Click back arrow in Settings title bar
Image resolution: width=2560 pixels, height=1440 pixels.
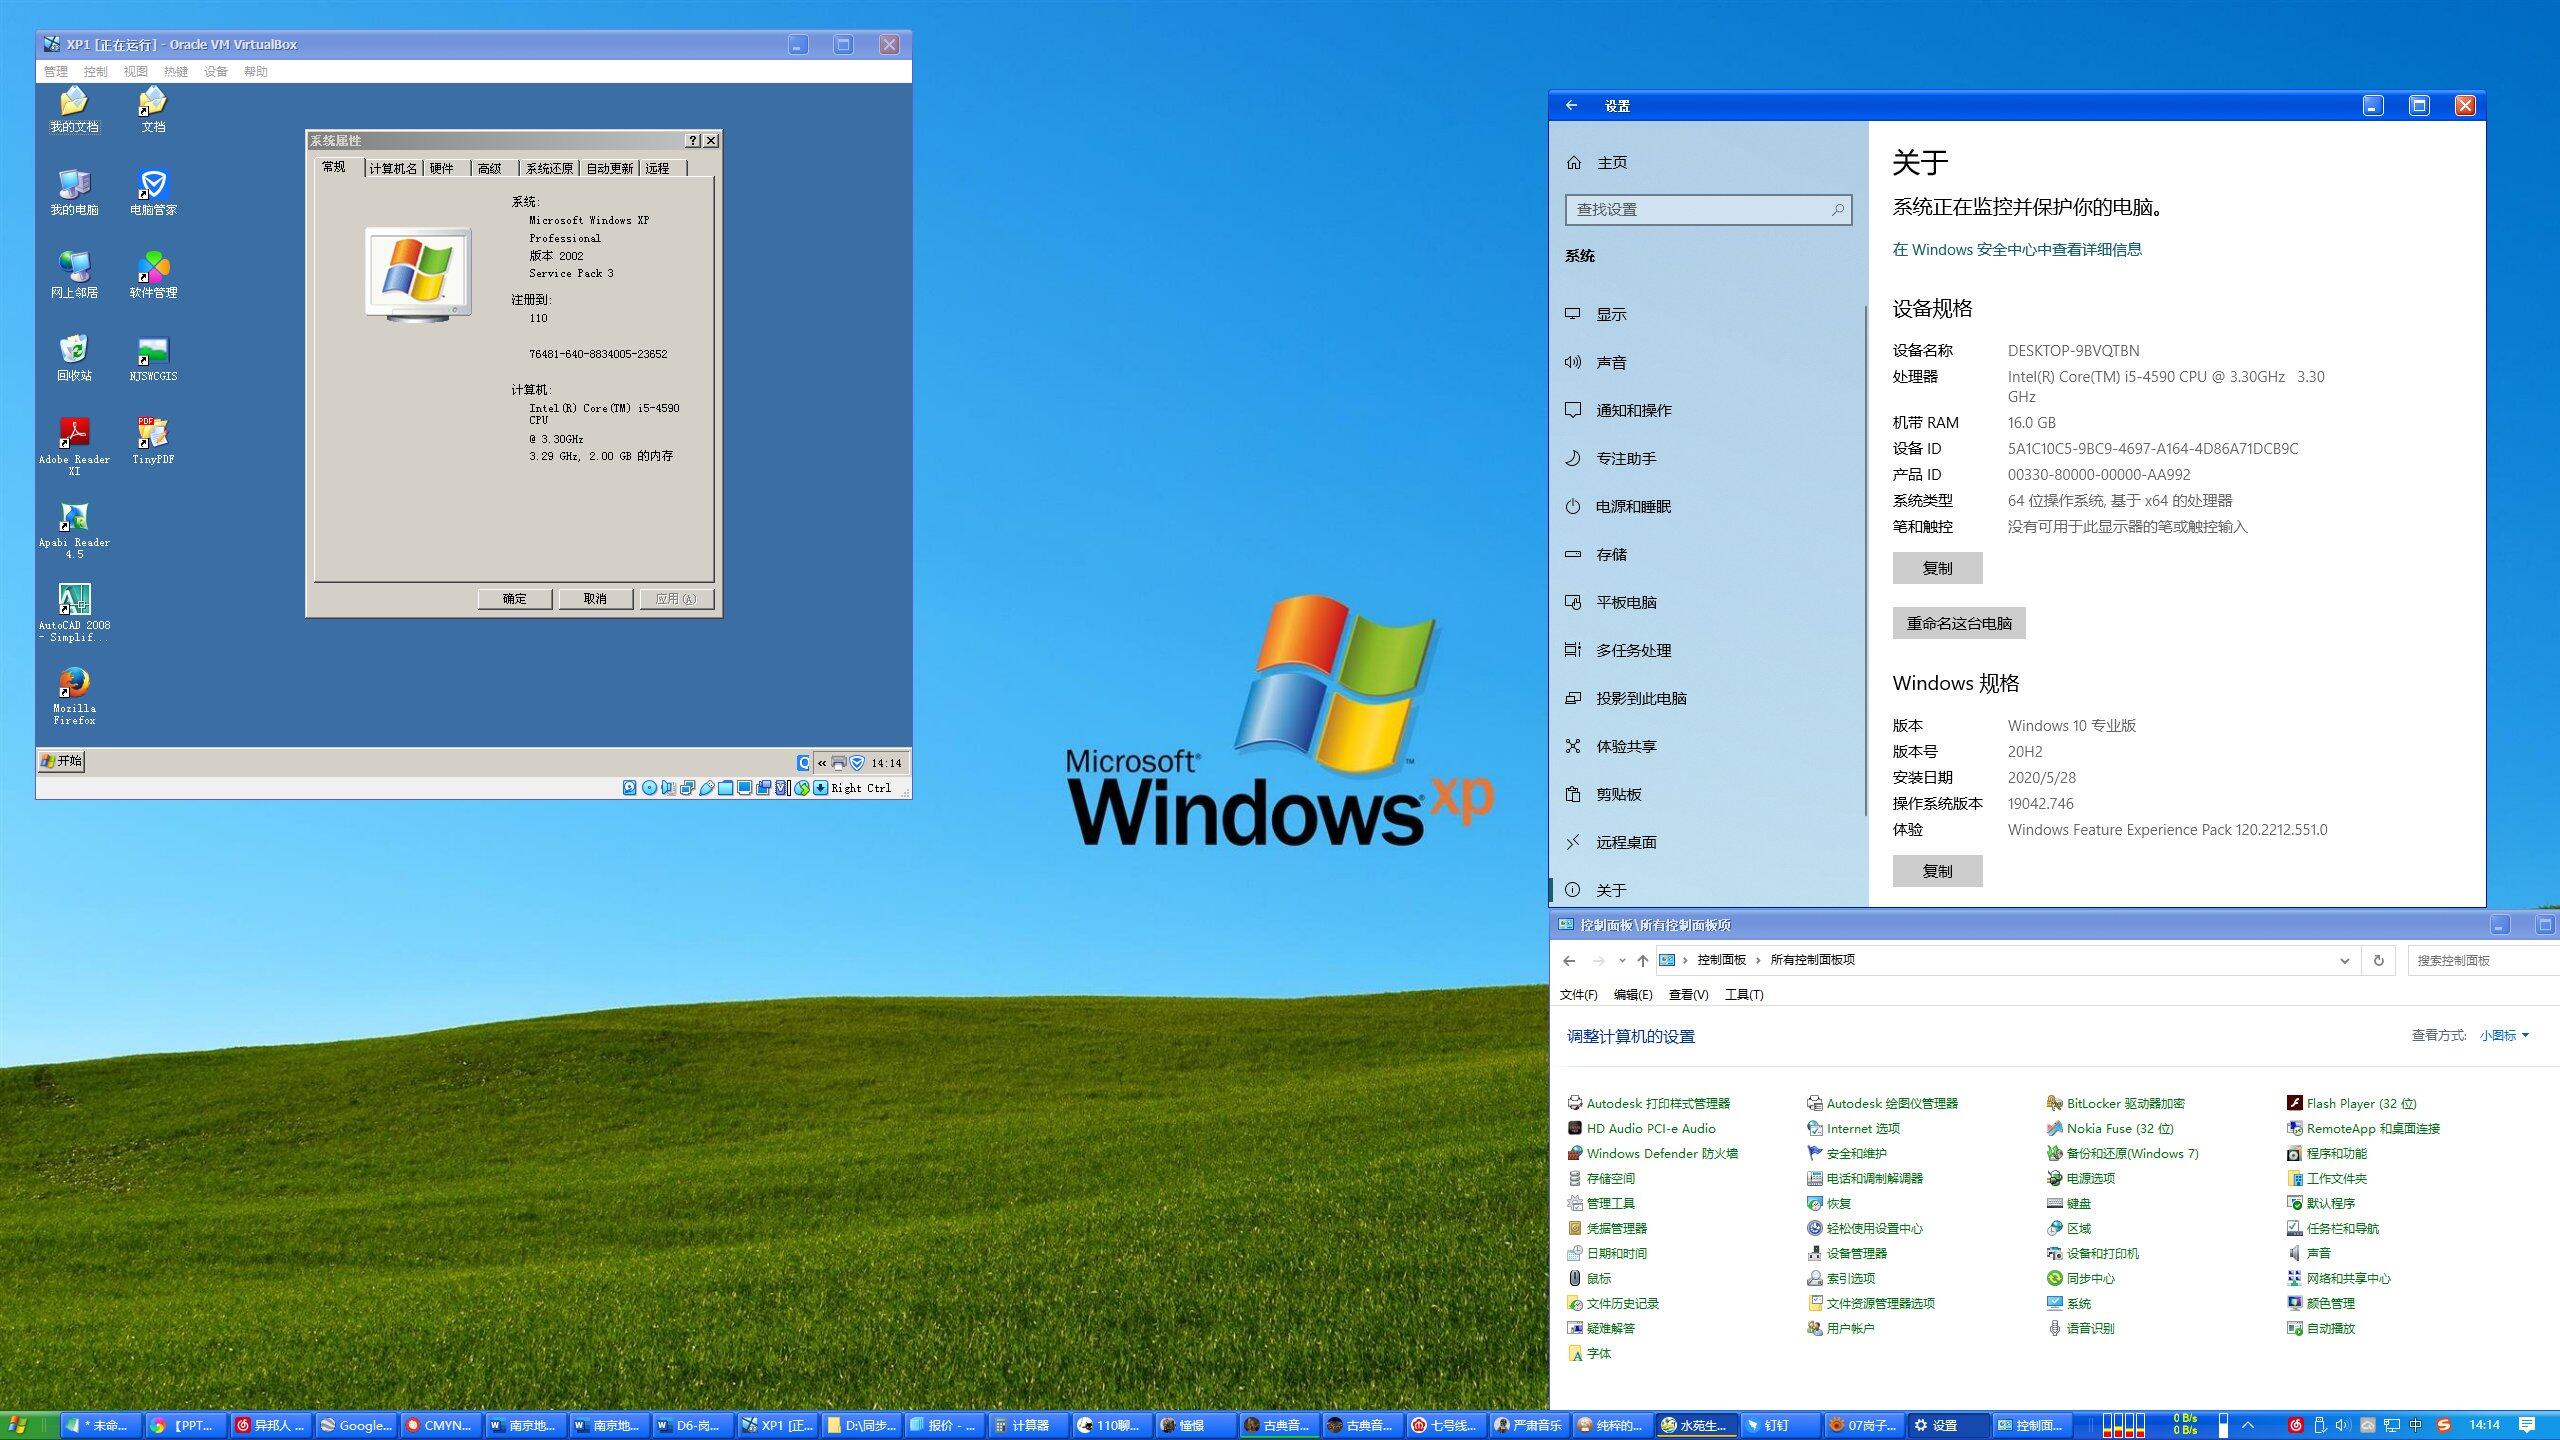(1571, 105)
